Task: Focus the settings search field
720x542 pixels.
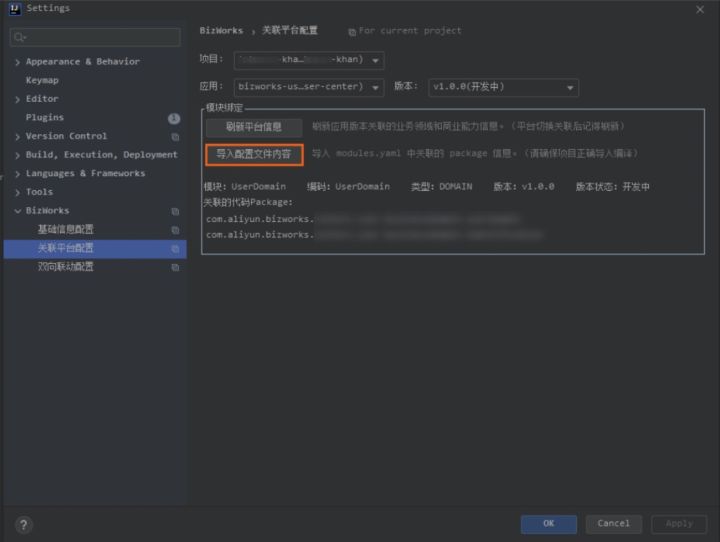Action: coord(95,37)
